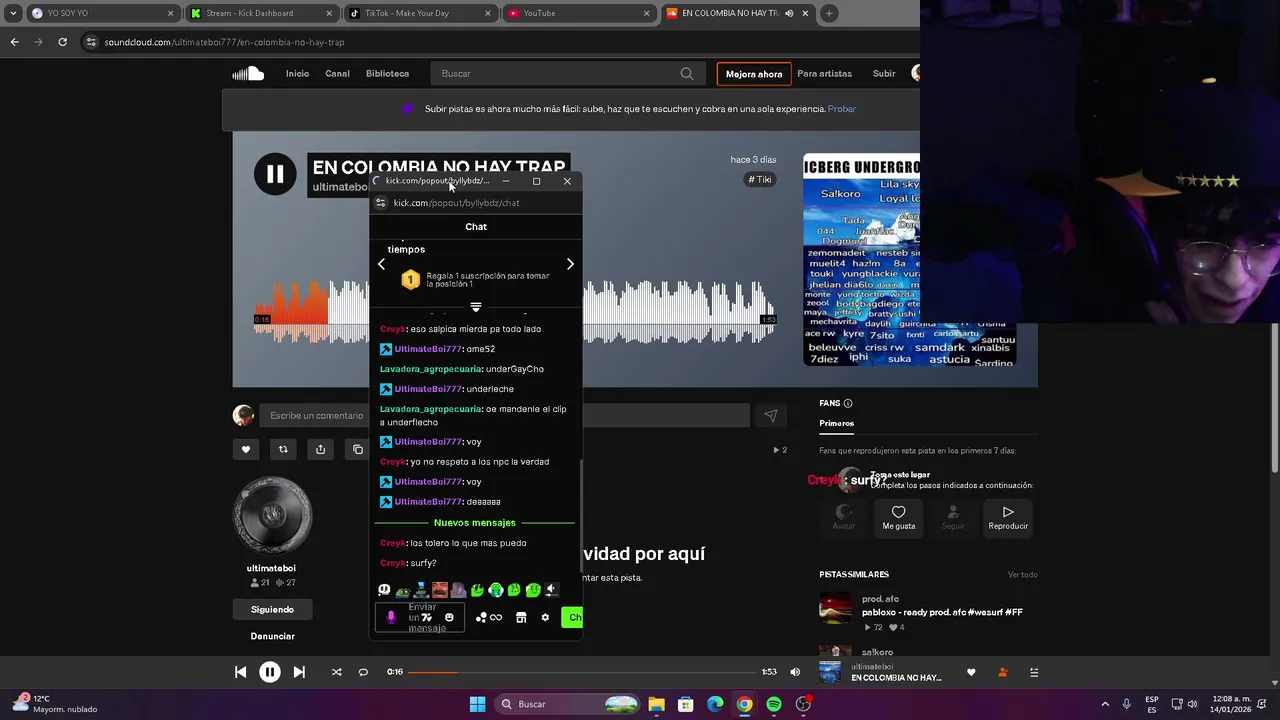Click the Reproducir step button
Screen dimensions: 1280x720
click(x=1008, y=518)
